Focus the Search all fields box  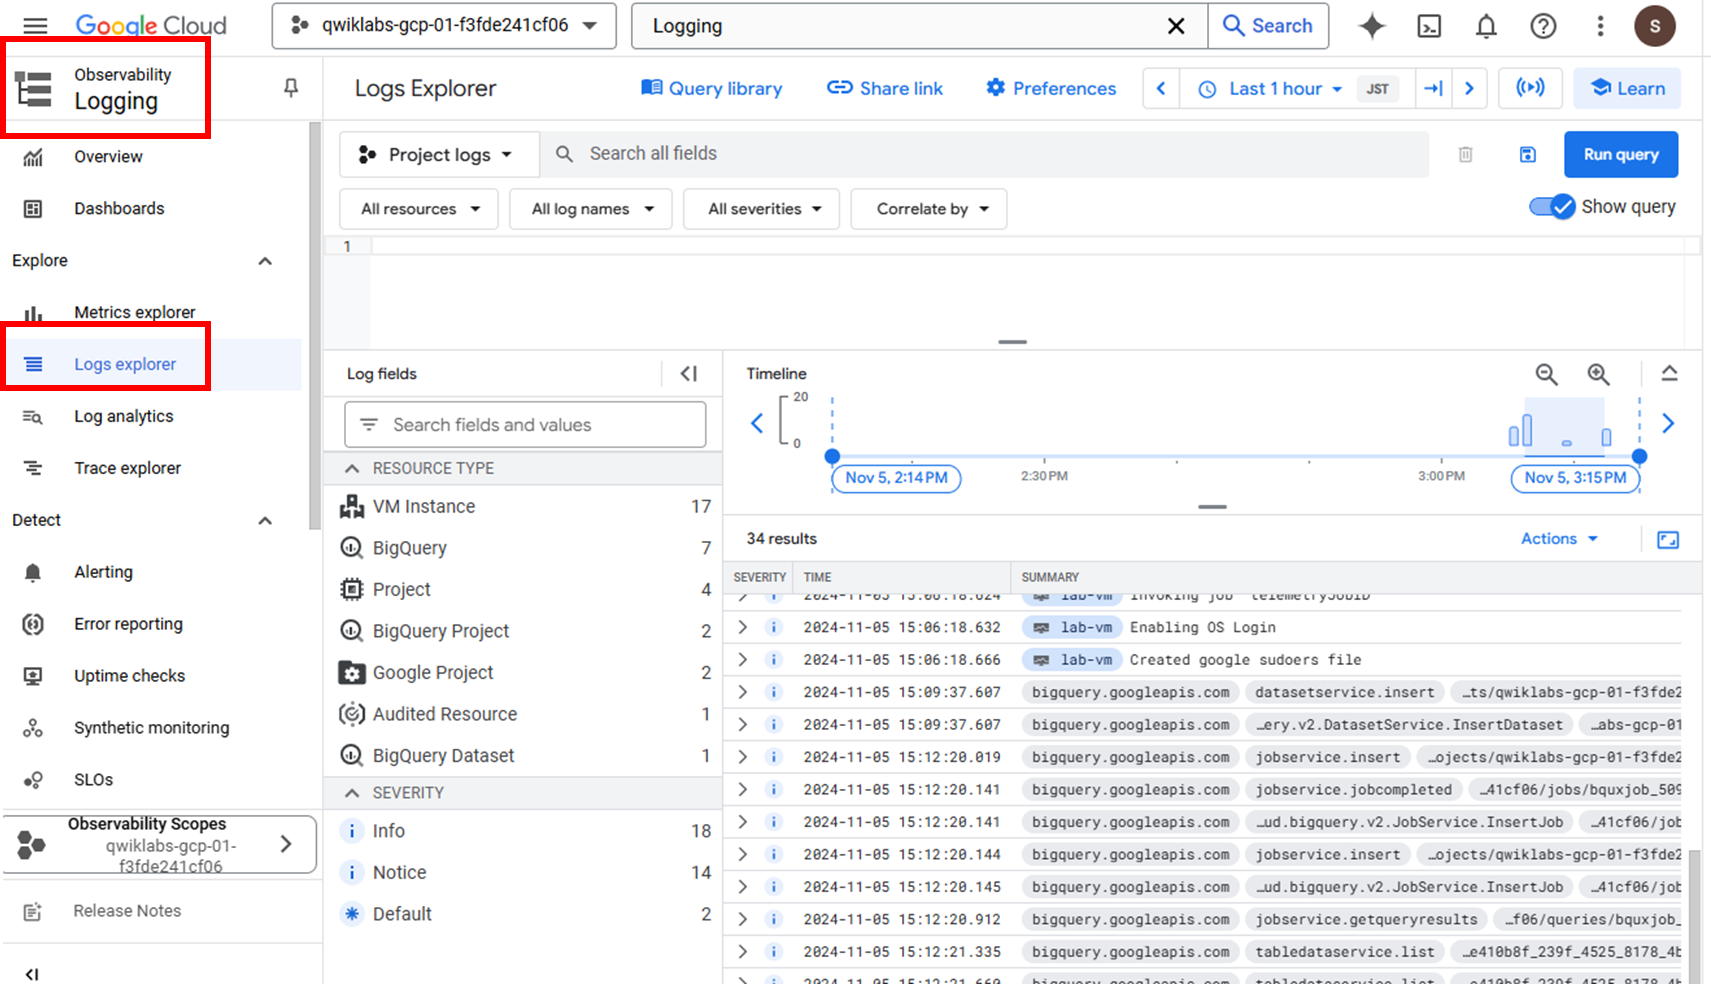tap(985, 154)
